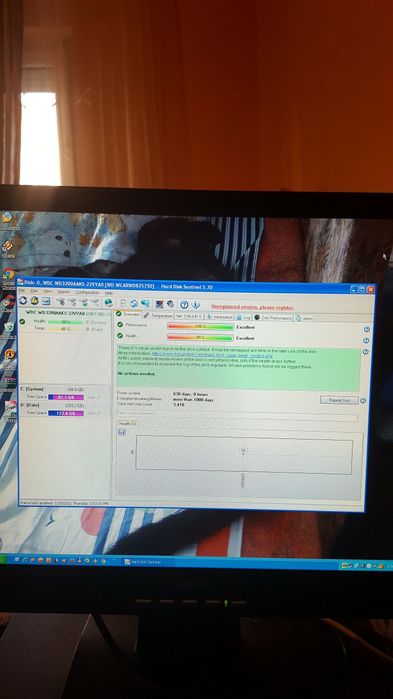Click the blank document report toolbar icon
This screenshot has width=393, height=699.
(x=123, y=303)
